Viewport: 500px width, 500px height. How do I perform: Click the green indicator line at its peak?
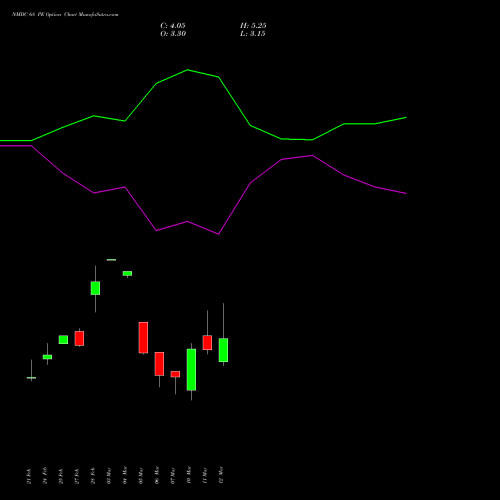(x=187, y=70)
